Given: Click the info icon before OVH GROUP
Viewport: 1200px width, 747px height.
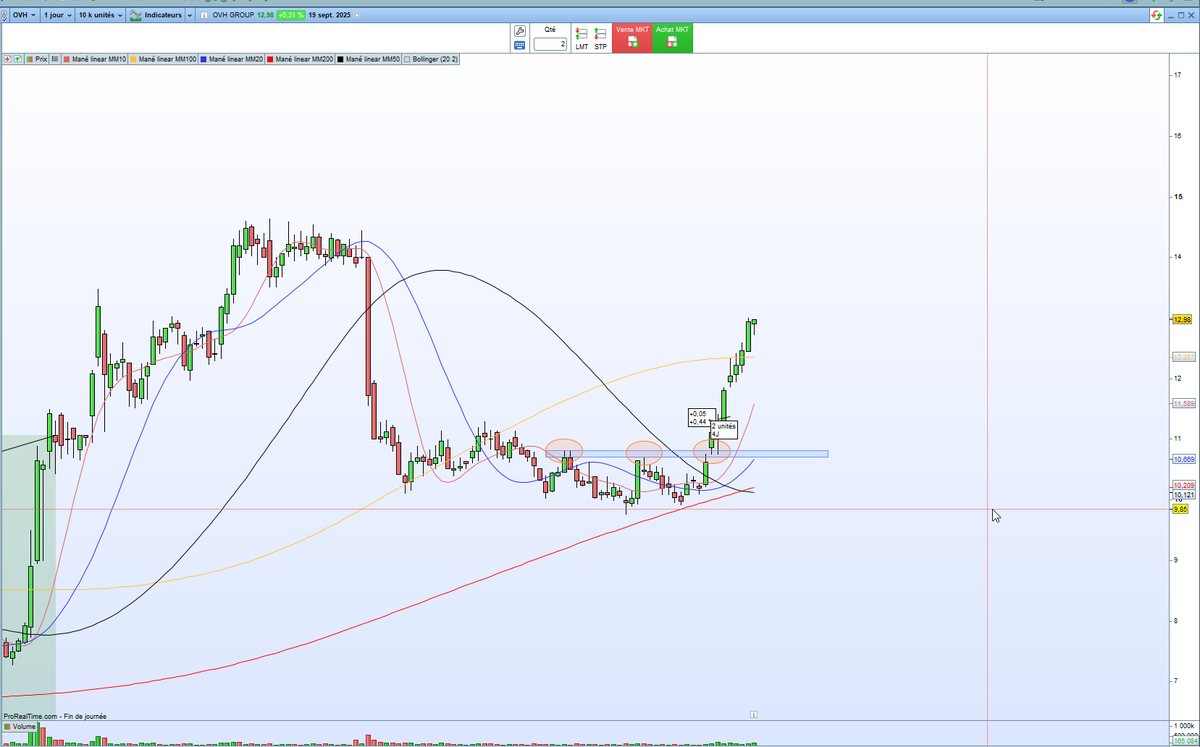Looking at the screenshot, I should (204, 16).
